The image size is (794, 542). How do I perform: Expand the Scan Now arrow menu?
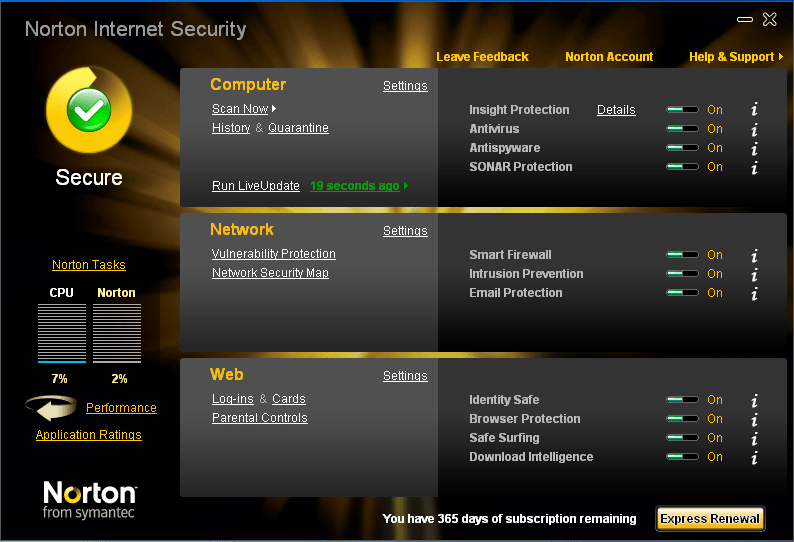click(x=274, y=109)
